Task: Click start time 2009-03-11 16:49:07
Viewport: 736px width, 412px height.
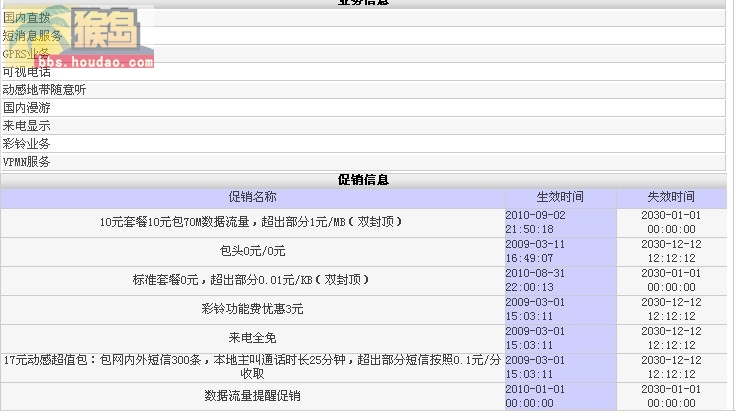Action: pos(560,251)
